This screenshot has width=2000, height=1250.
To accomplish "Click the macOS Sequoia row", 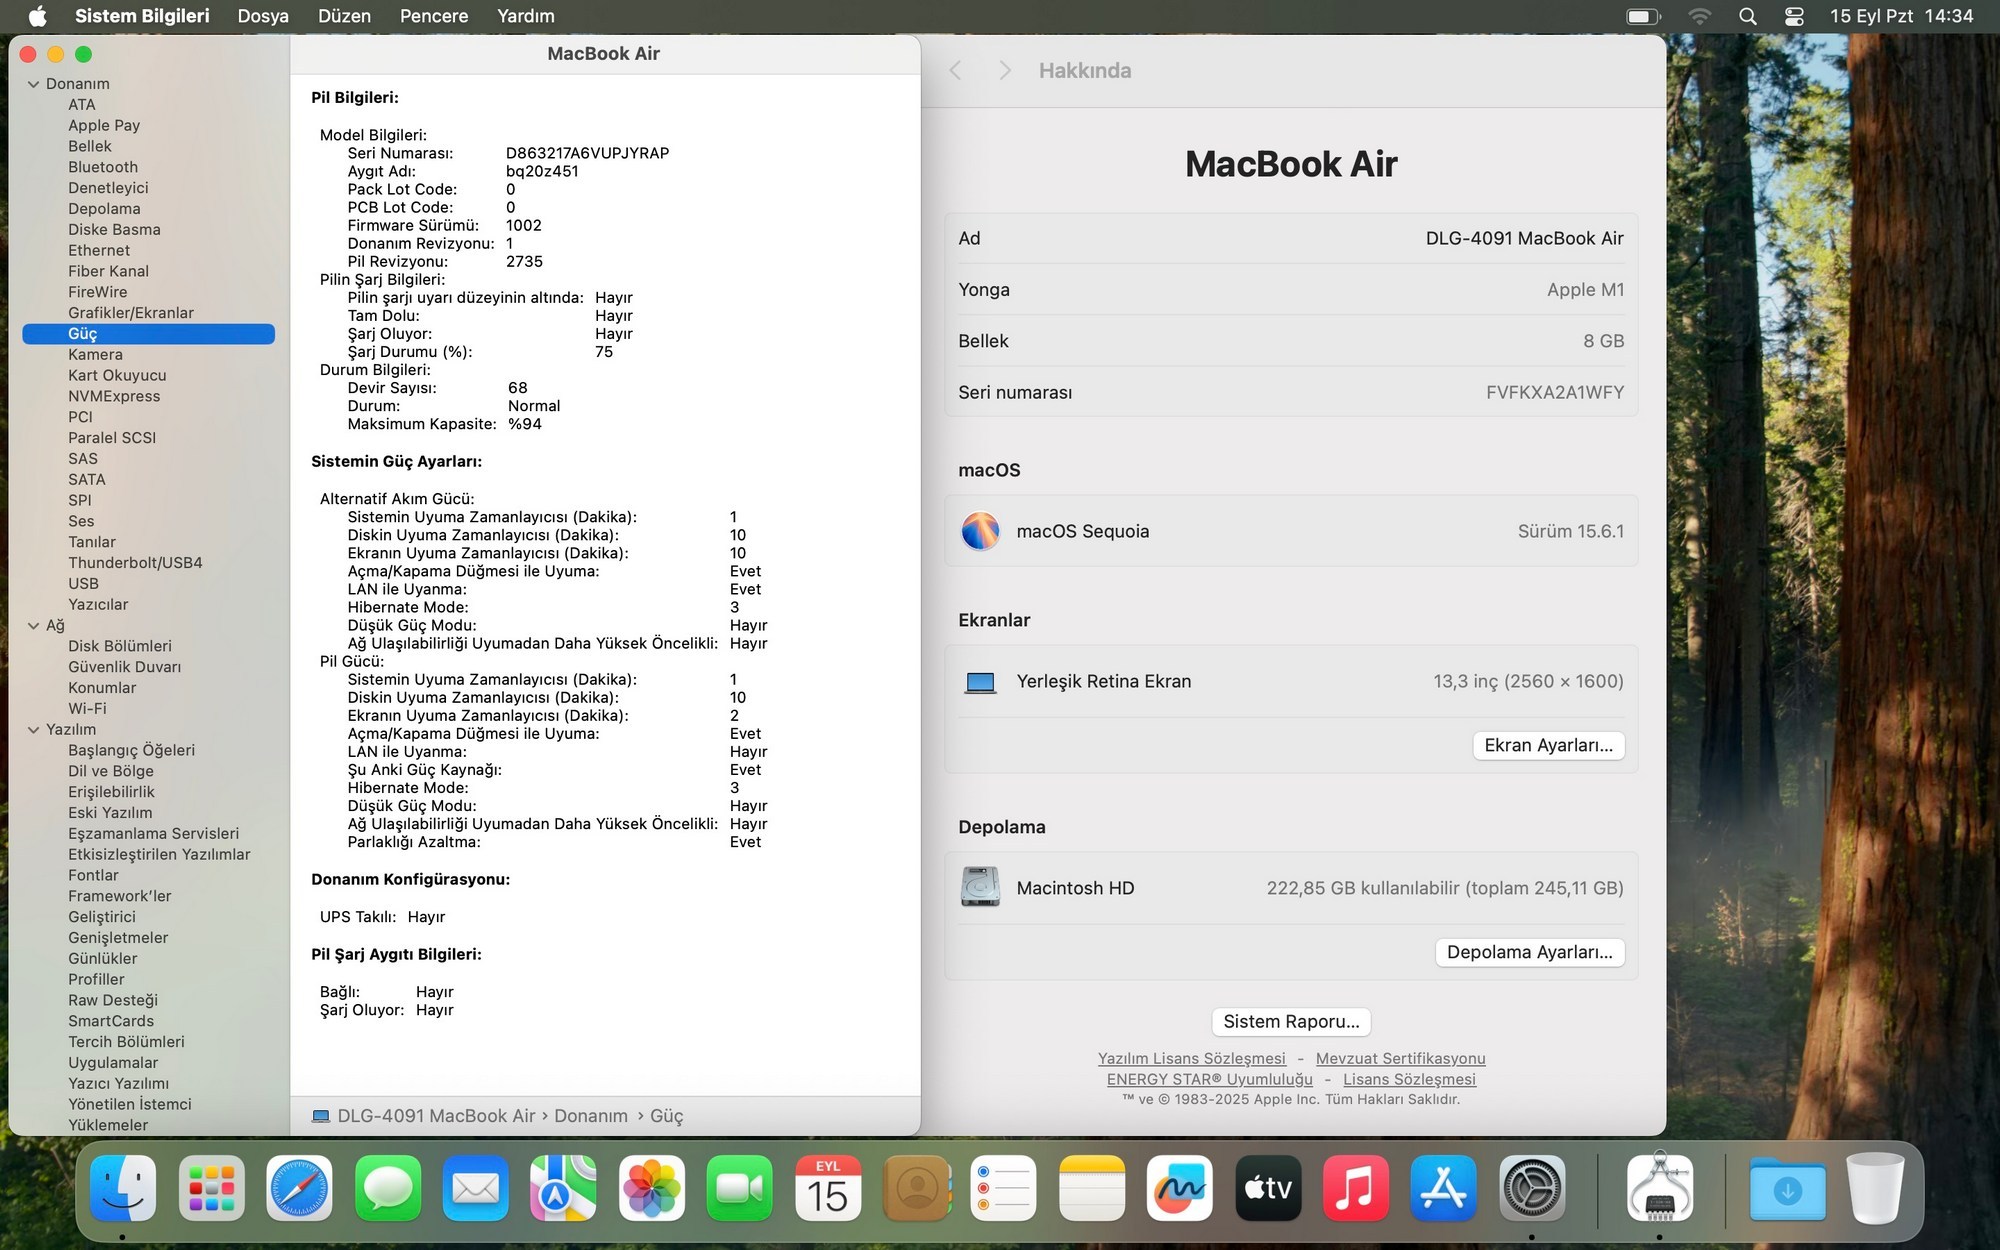I will tap(1291, 531).
